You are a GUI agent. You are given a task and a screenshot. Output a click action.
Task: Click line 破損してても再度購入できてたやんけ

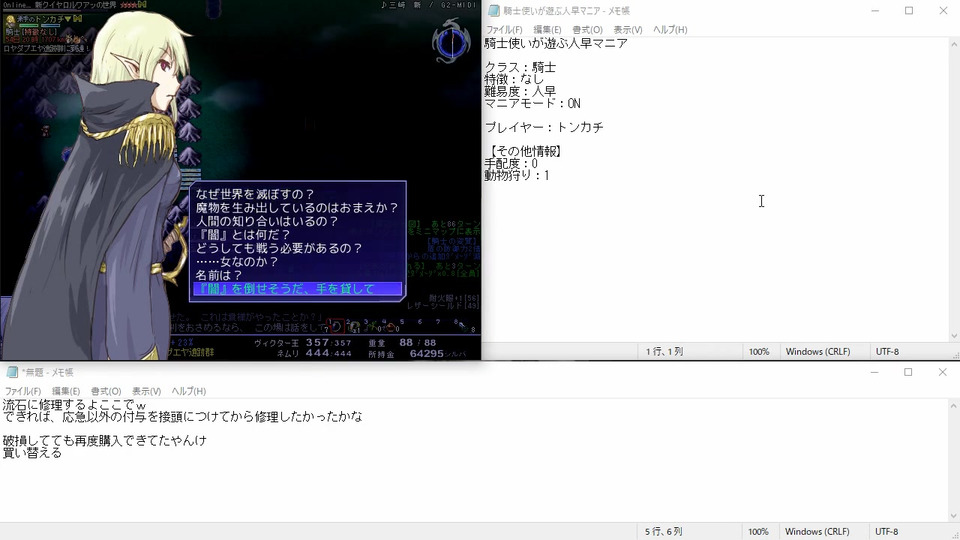(105, 440)
